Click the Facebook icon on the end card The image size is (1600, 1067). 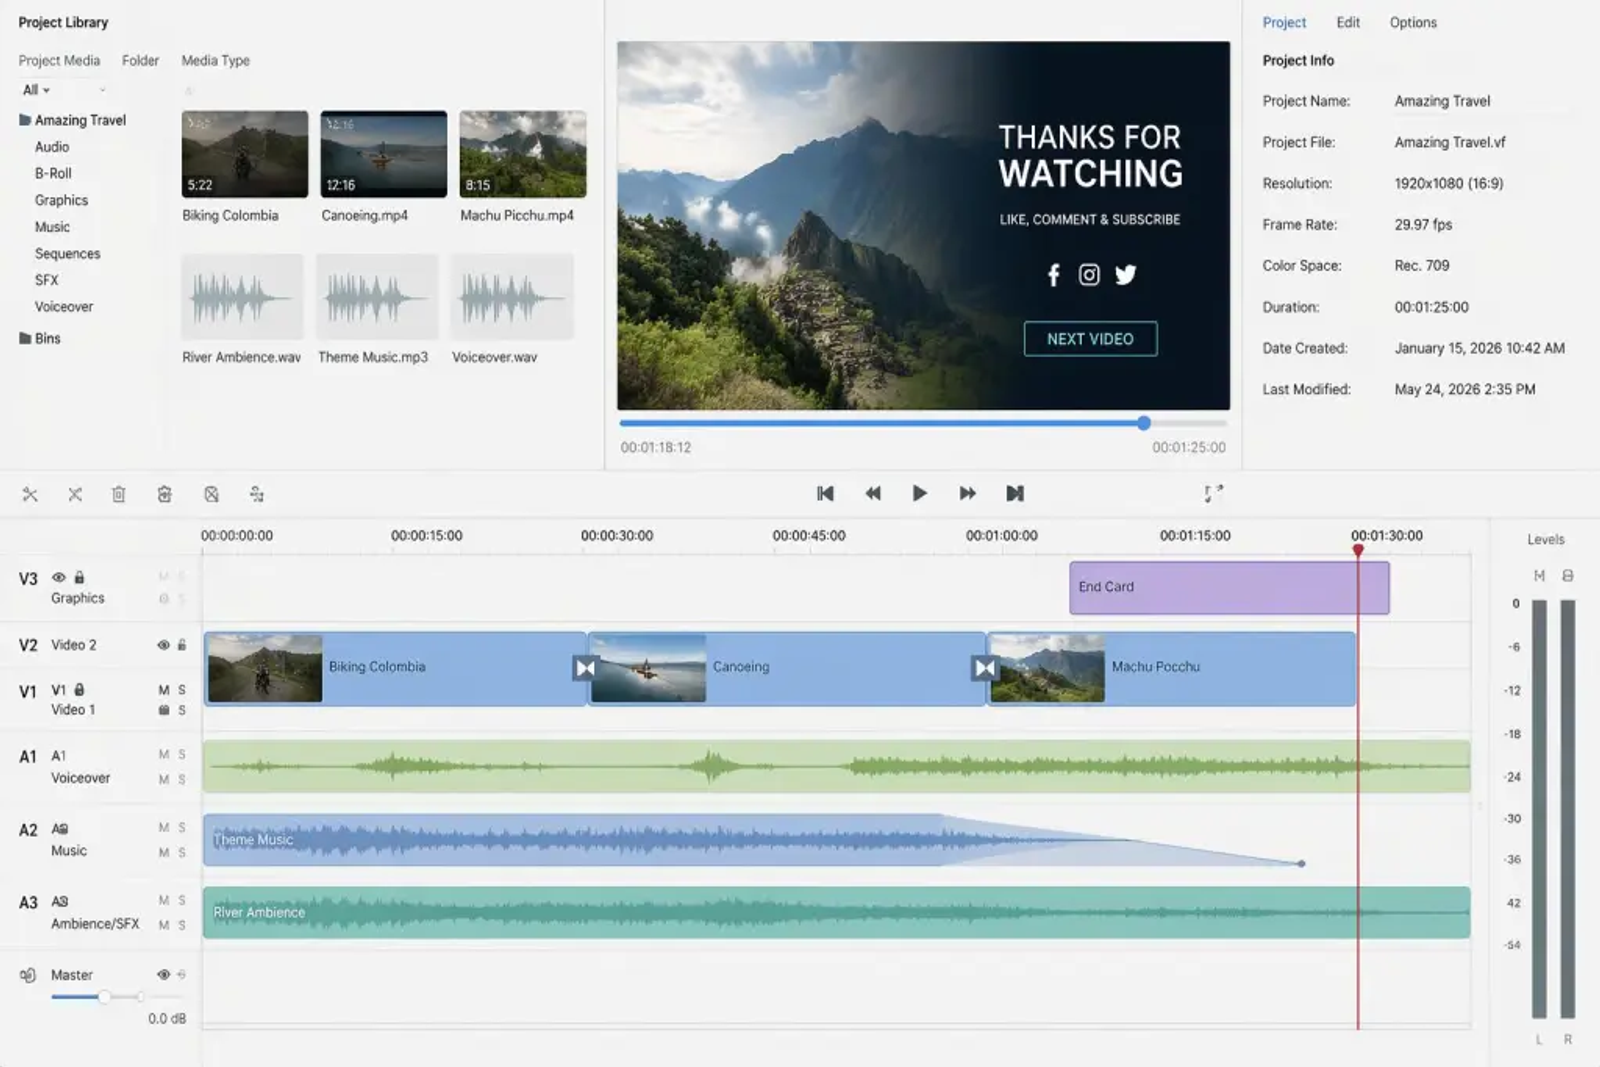[x=1053, y=275]
